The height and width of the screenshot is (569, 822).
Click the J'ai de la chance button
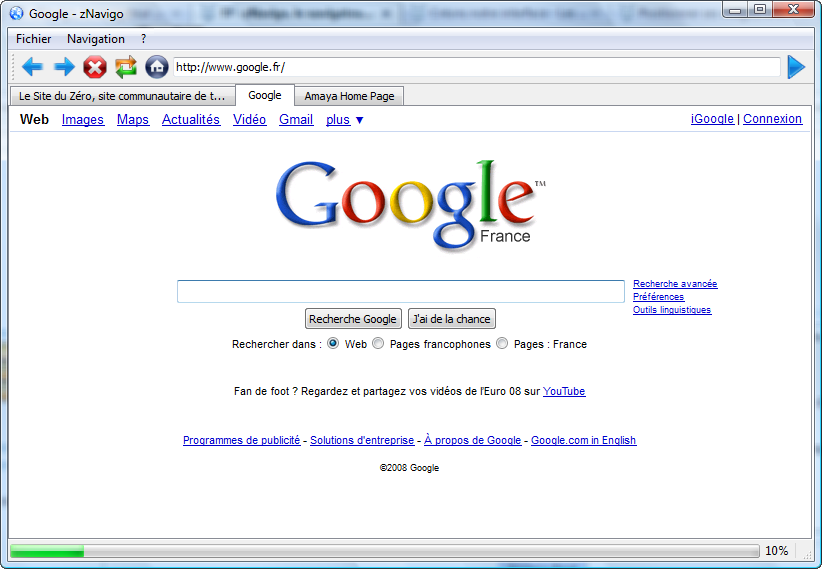pyautogui.click(x=451, y=319)
